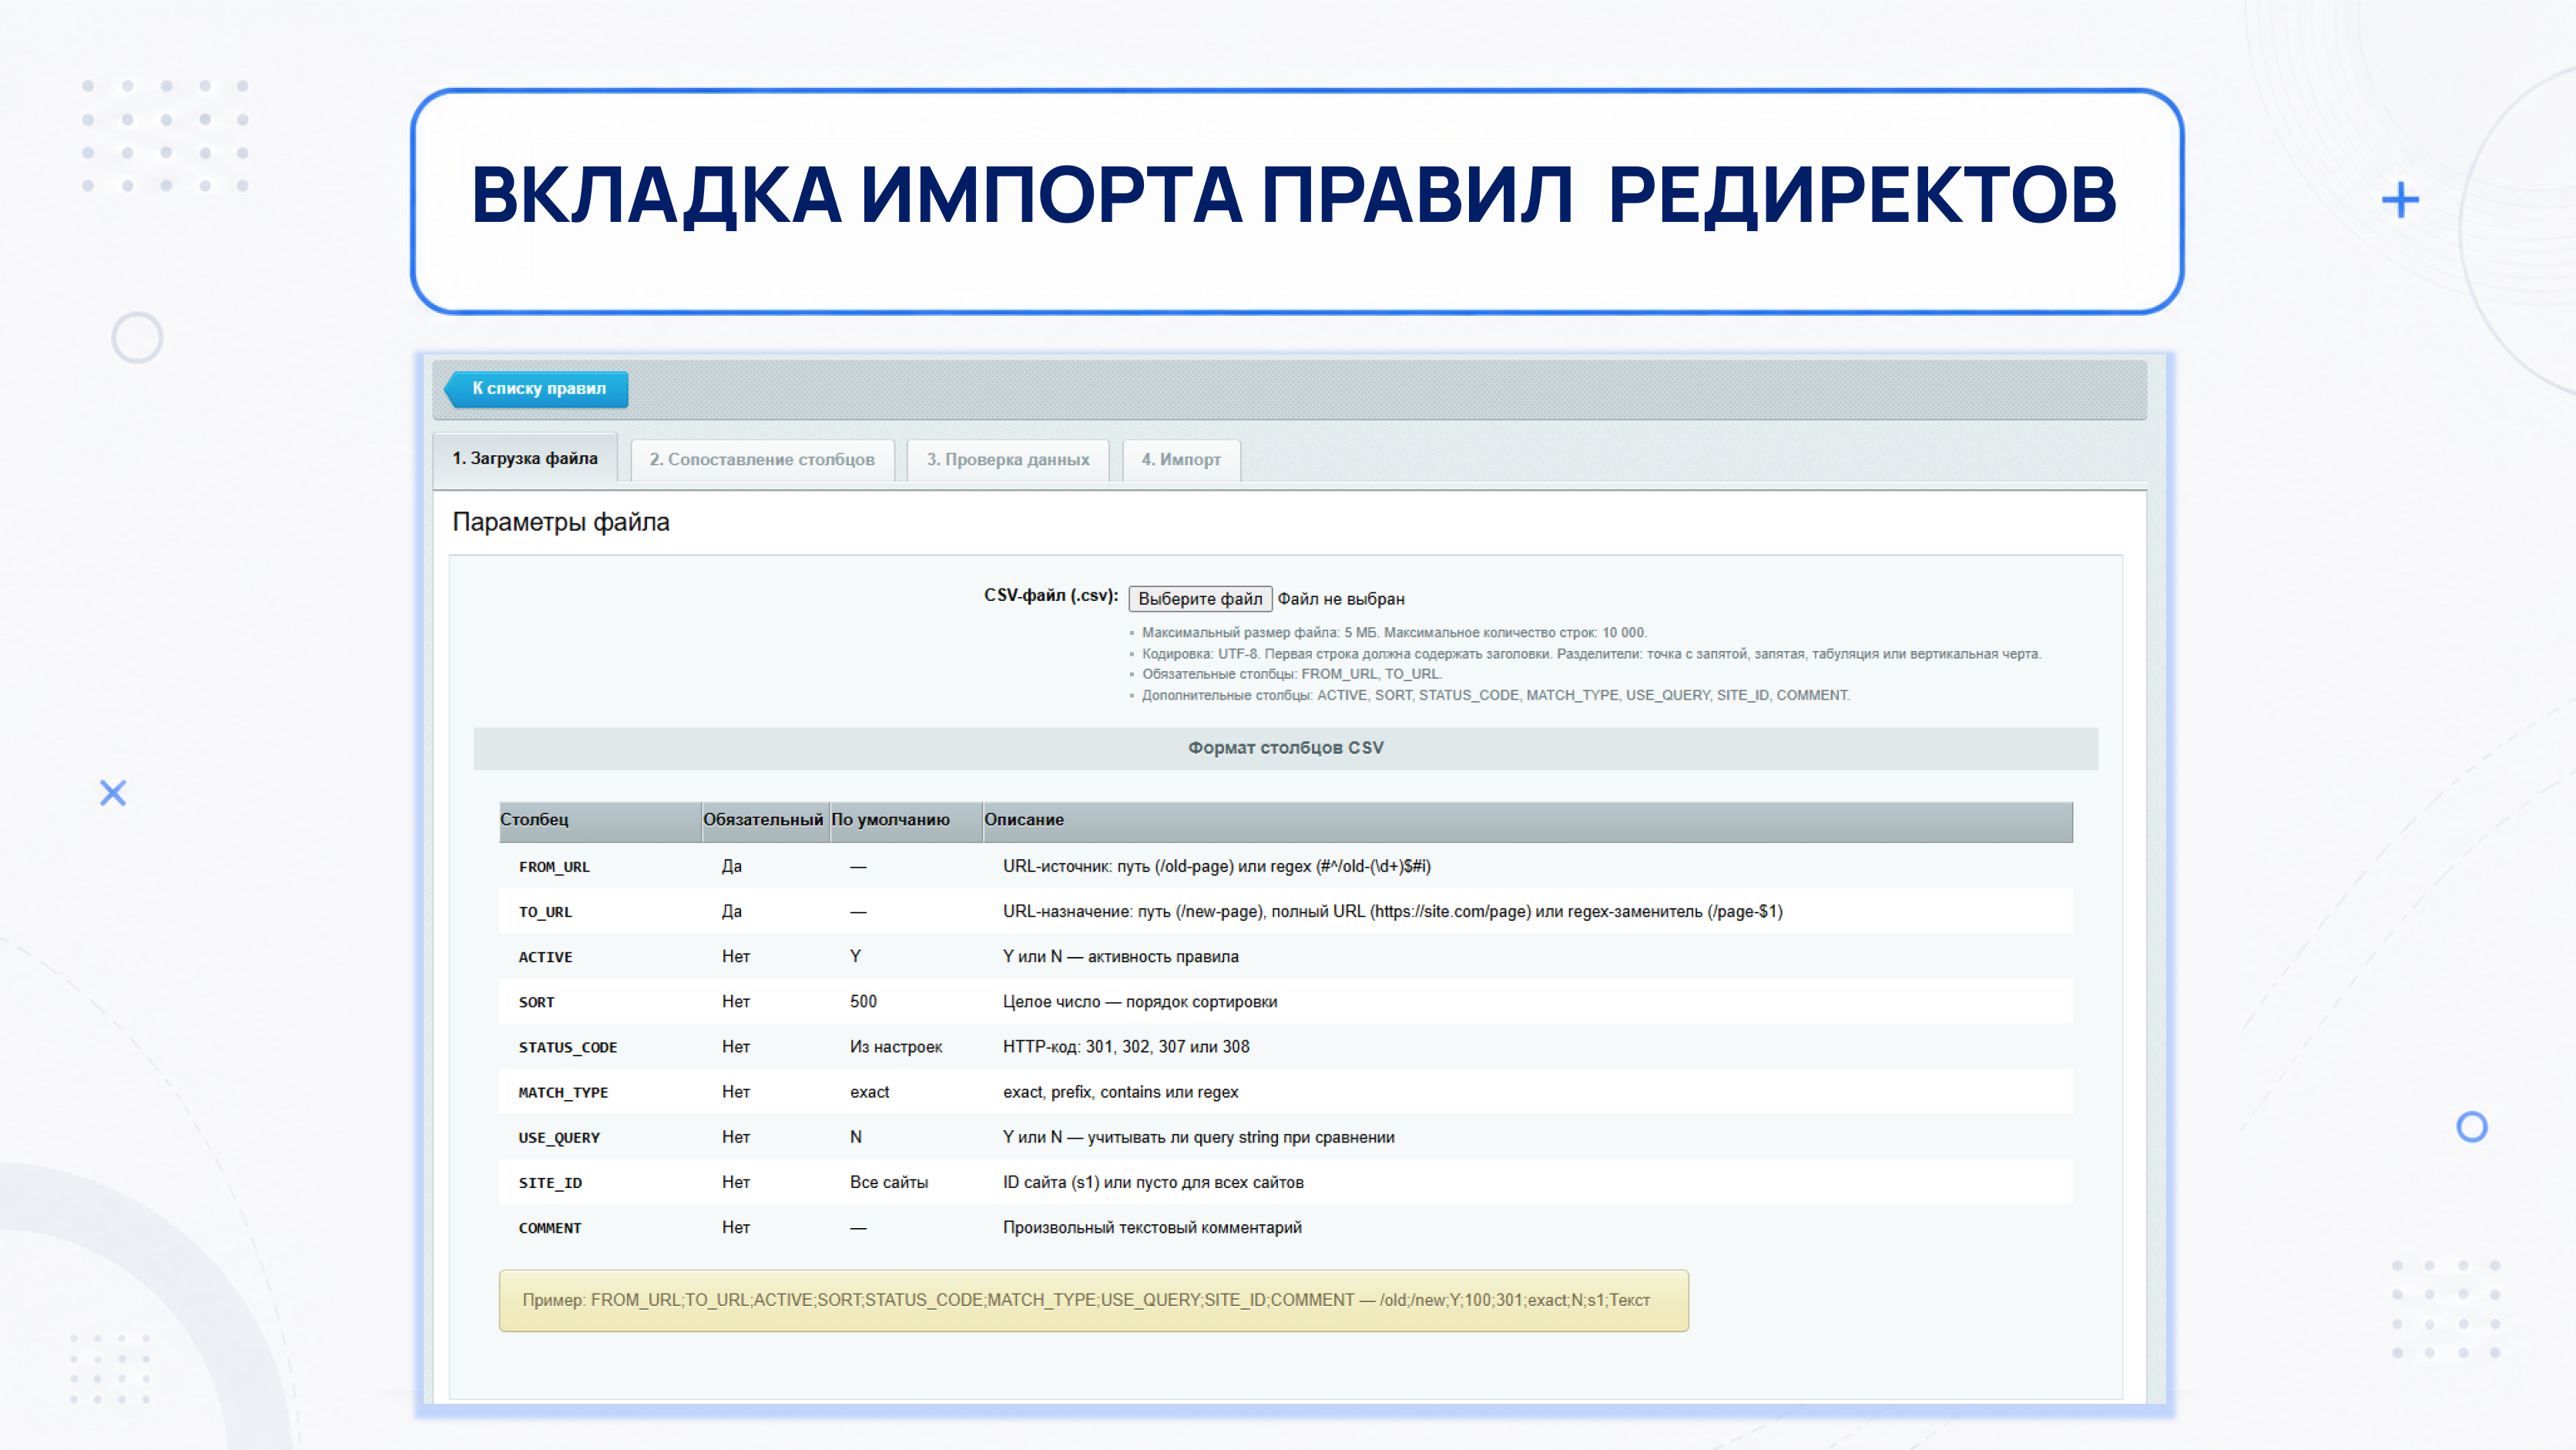2576x1450 pixels.
Task: Click the grey outlined circle at left
Action: tap(137, 338)
